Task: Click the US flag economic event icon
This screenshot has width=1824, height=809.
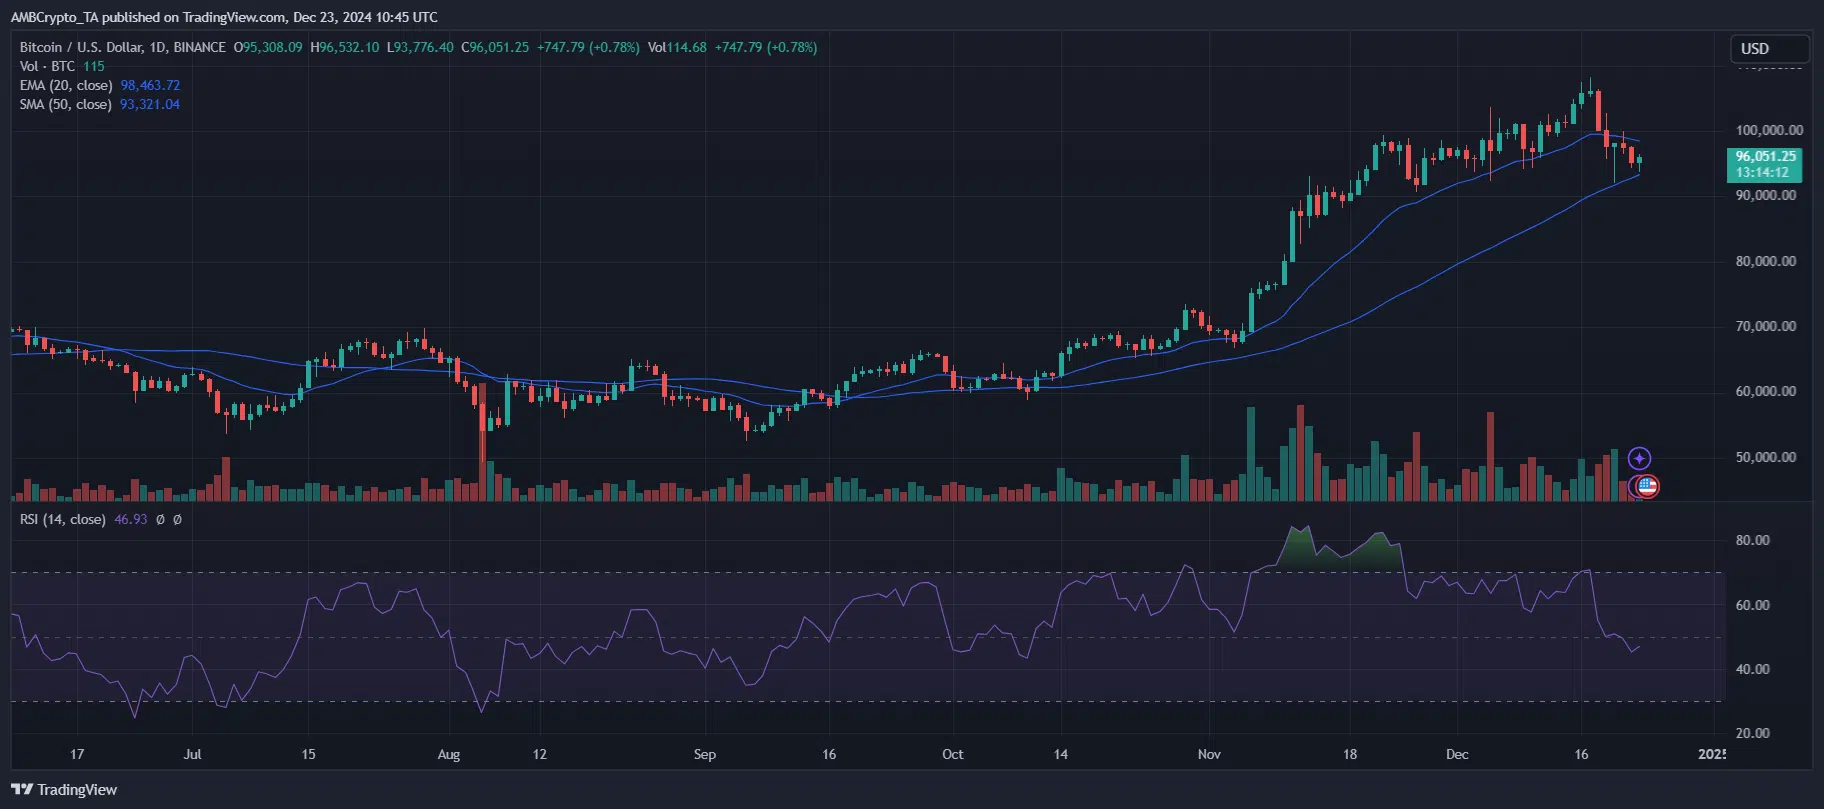Action: (x=1647, y=487)
